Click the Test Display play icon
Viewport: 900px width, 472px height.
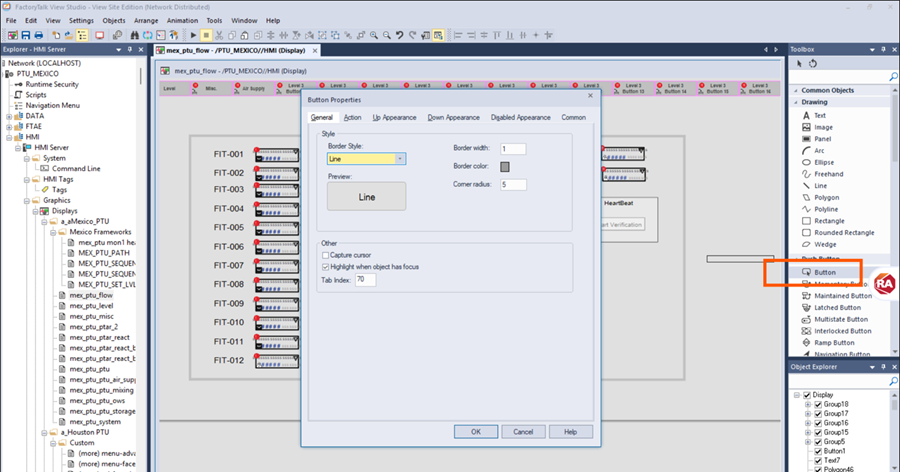pos(193,35)
